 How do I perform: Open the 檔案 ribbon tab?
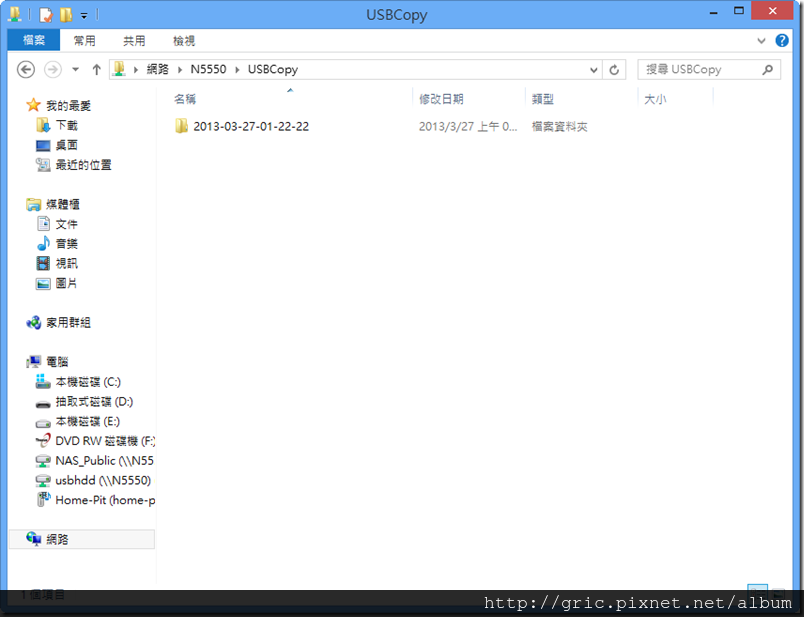point(34,40)
